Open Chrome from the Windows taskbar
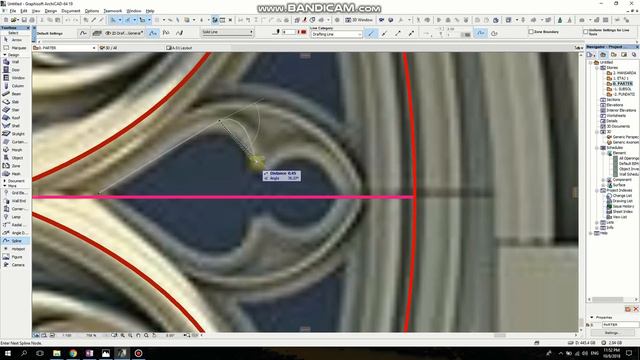 pyautogui.click(x=73, y=353)
